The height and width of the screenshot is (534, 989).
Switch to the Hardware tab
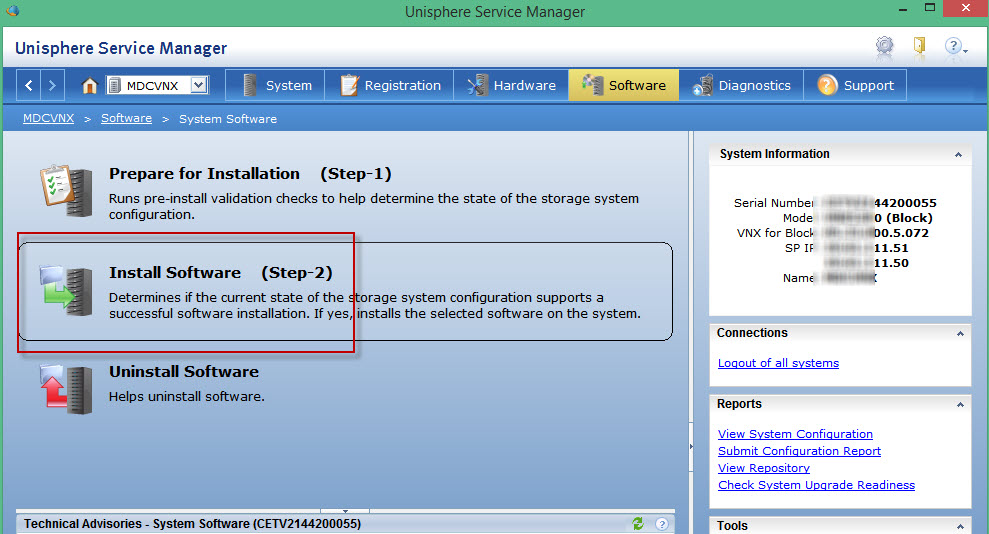click(511, 85)
